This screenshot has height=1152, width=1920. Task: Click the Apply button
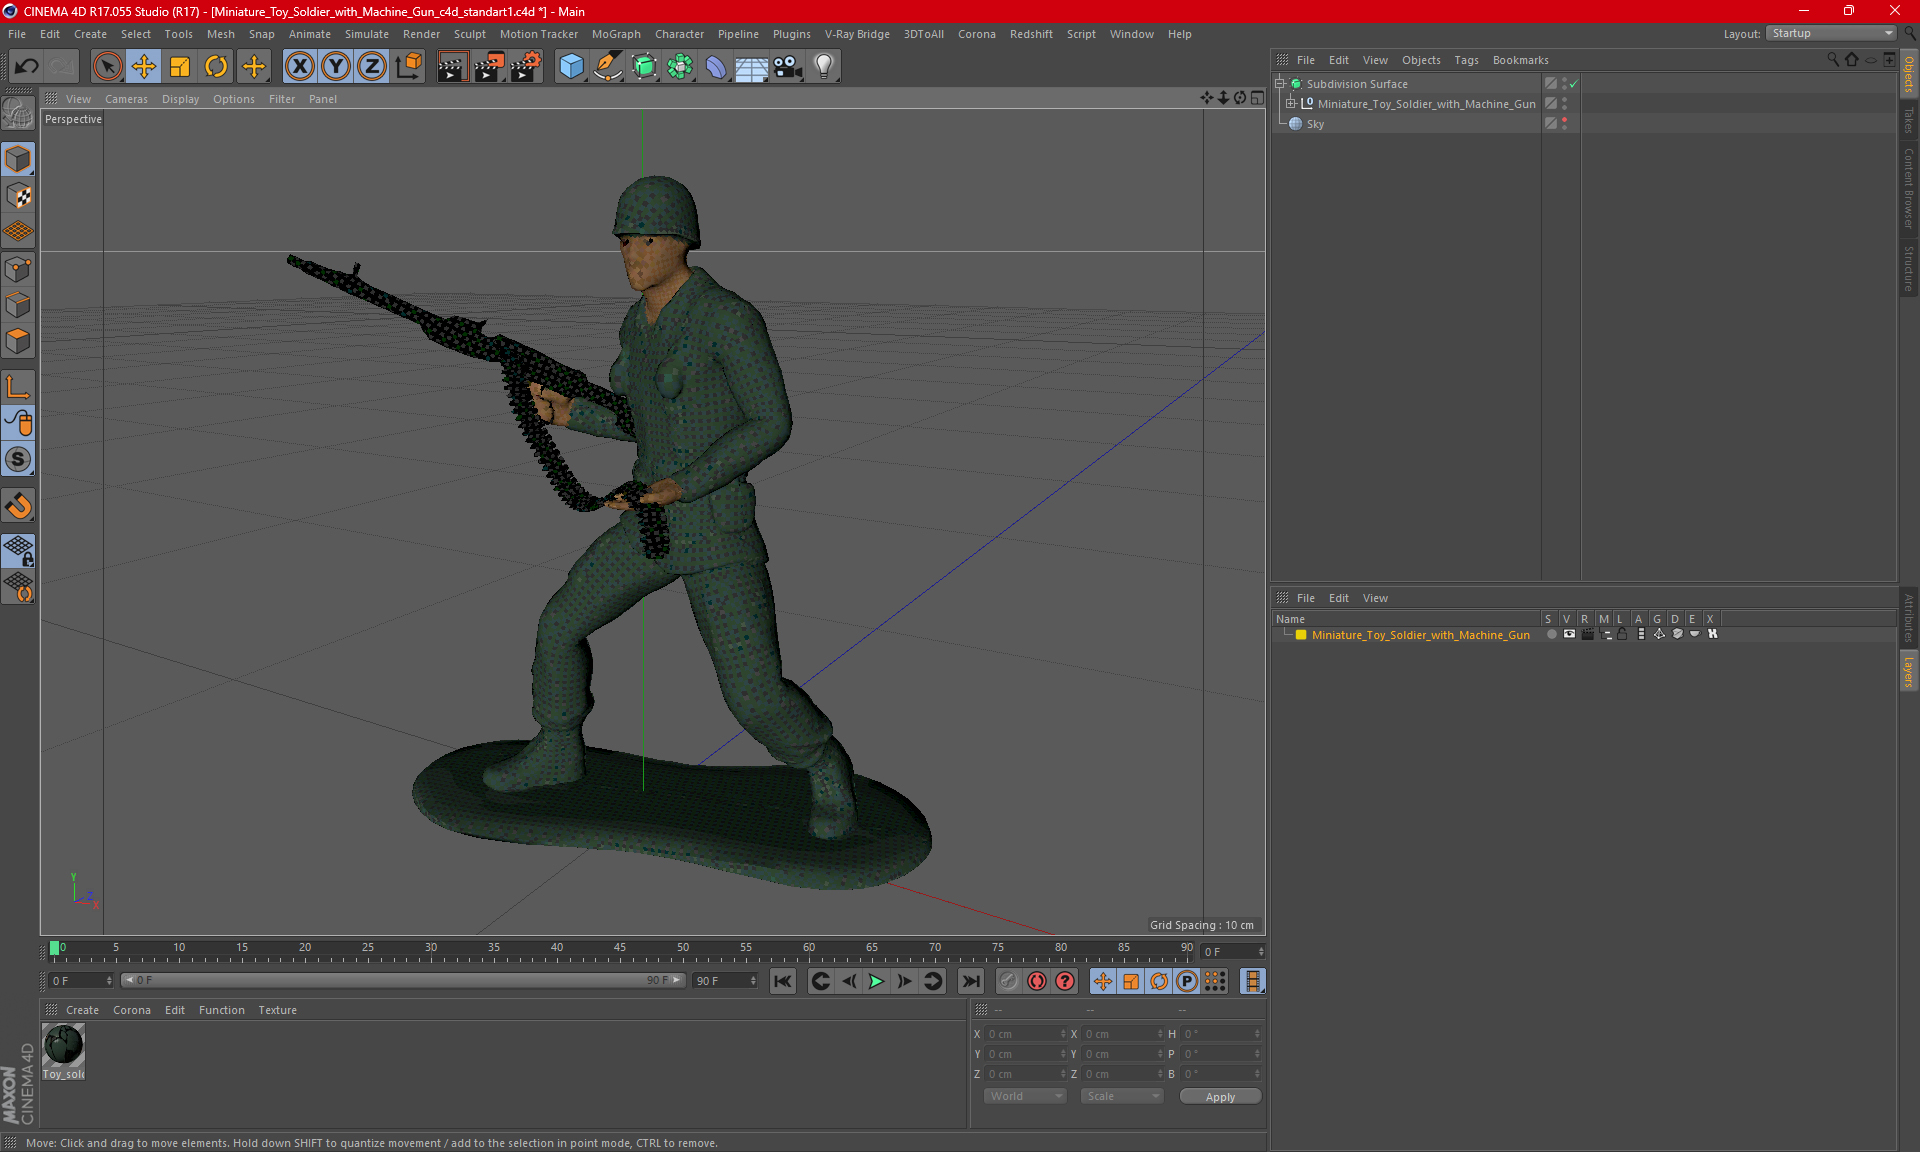(x=1220, y=1097)
